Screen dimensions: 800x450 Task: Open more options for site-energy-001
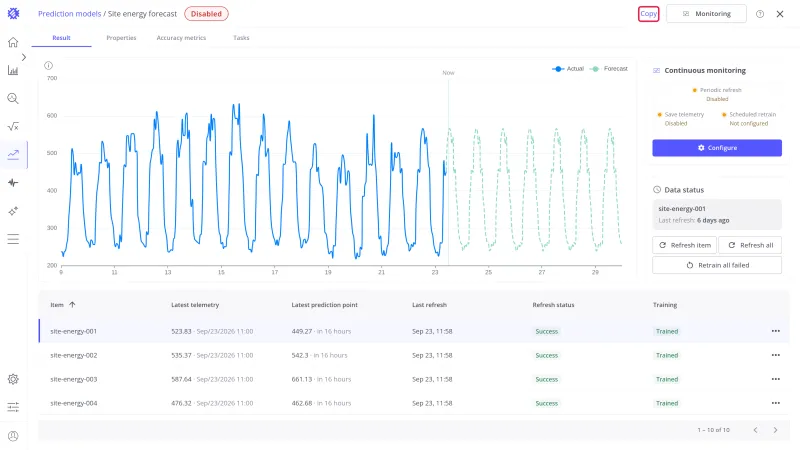tap(776, 331)
